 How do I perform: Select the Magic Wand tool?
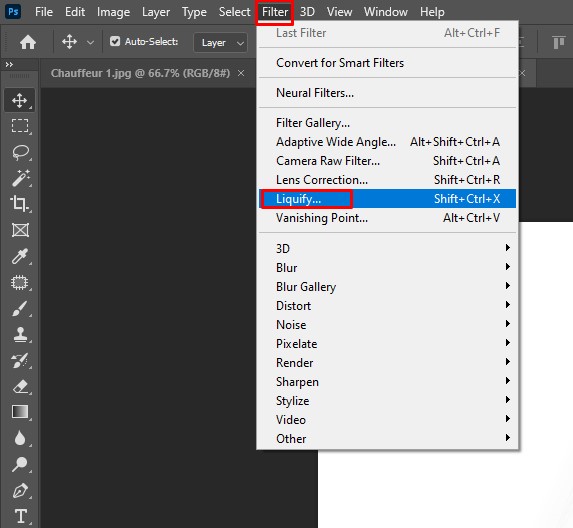[x=20, y=178]
